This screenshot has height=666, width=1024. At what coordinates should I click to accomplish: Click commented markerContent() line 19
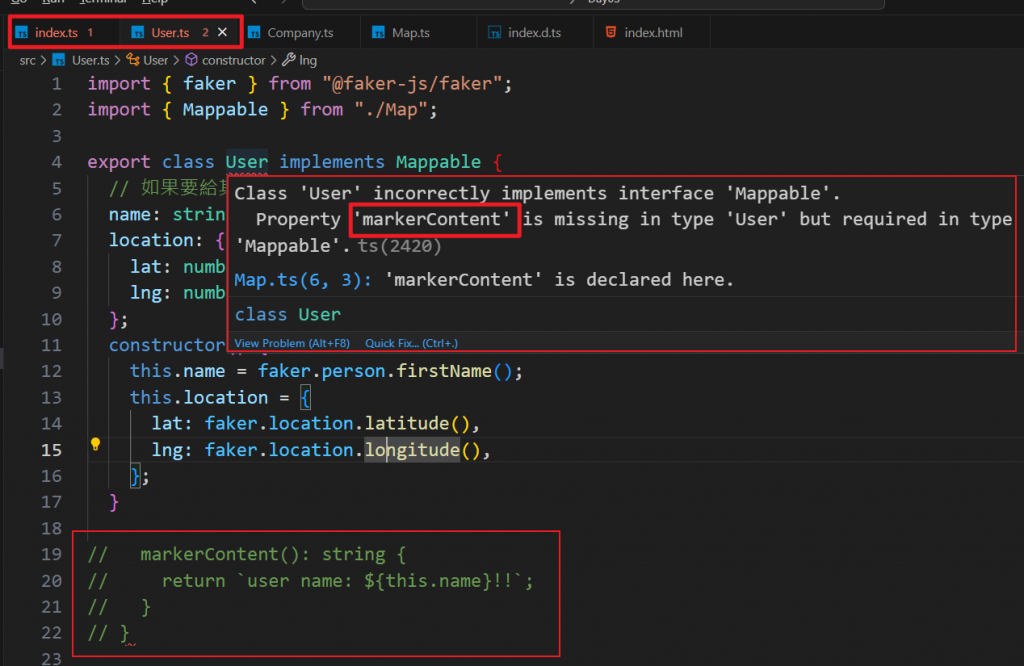pos(247,554)
